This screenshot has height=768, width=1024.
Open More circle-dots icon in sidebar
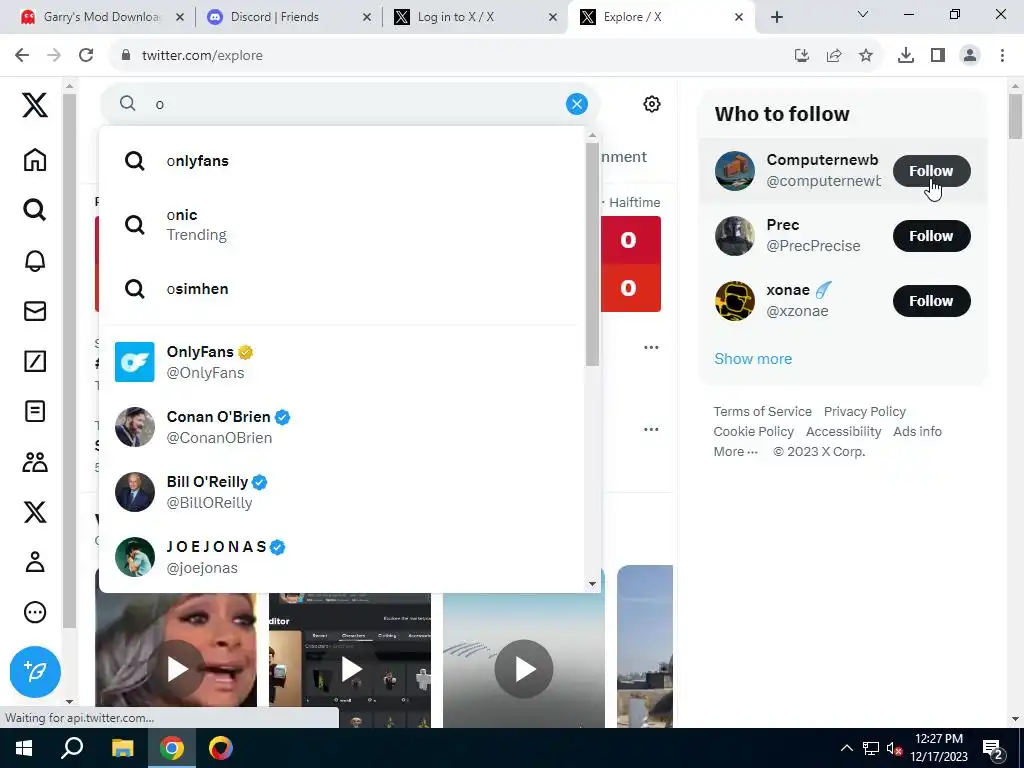[x=35, y=612]
